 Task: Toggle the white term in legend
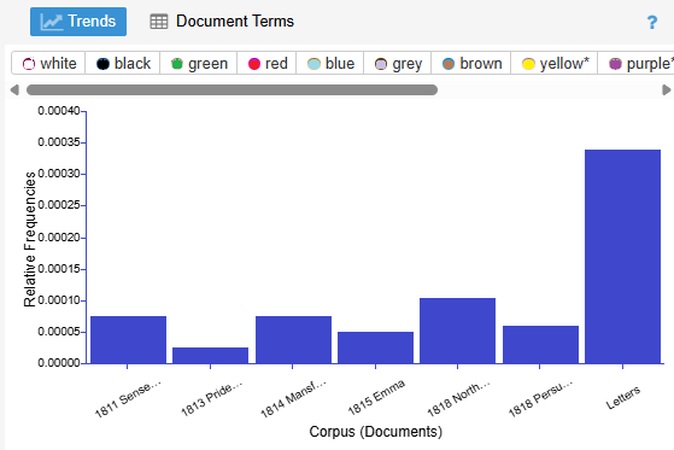tap(49, 64)
